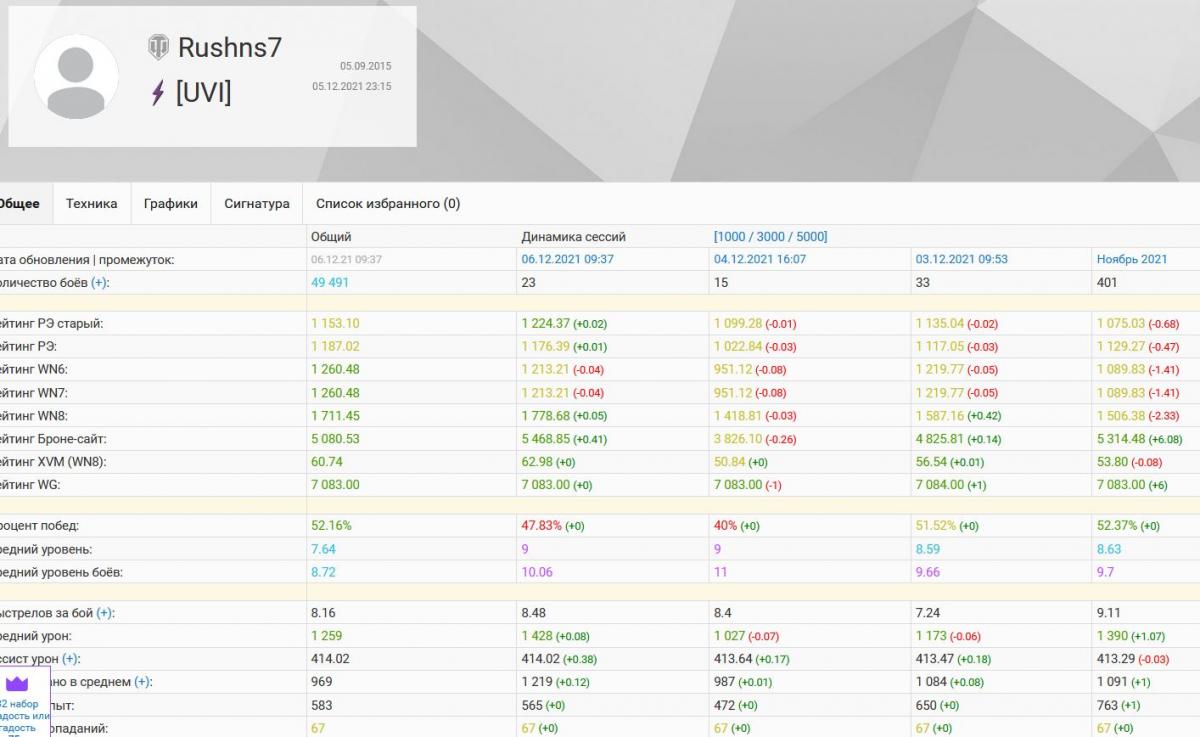This screenshot has height=737, width=1200.
Task: Click the Динамика сессий column header
Action: tap(573, 237)
